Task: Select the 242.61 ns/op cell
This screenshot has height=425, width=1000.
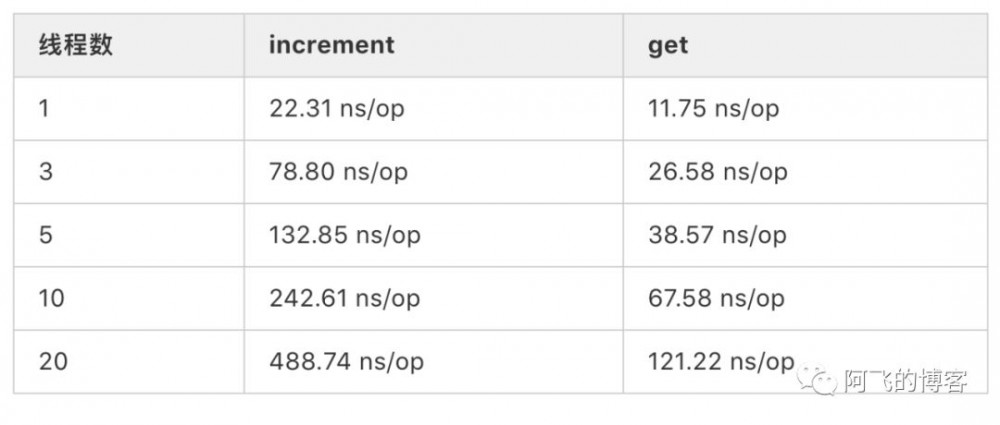Action: pyautogui.click(x=344, y=298)
